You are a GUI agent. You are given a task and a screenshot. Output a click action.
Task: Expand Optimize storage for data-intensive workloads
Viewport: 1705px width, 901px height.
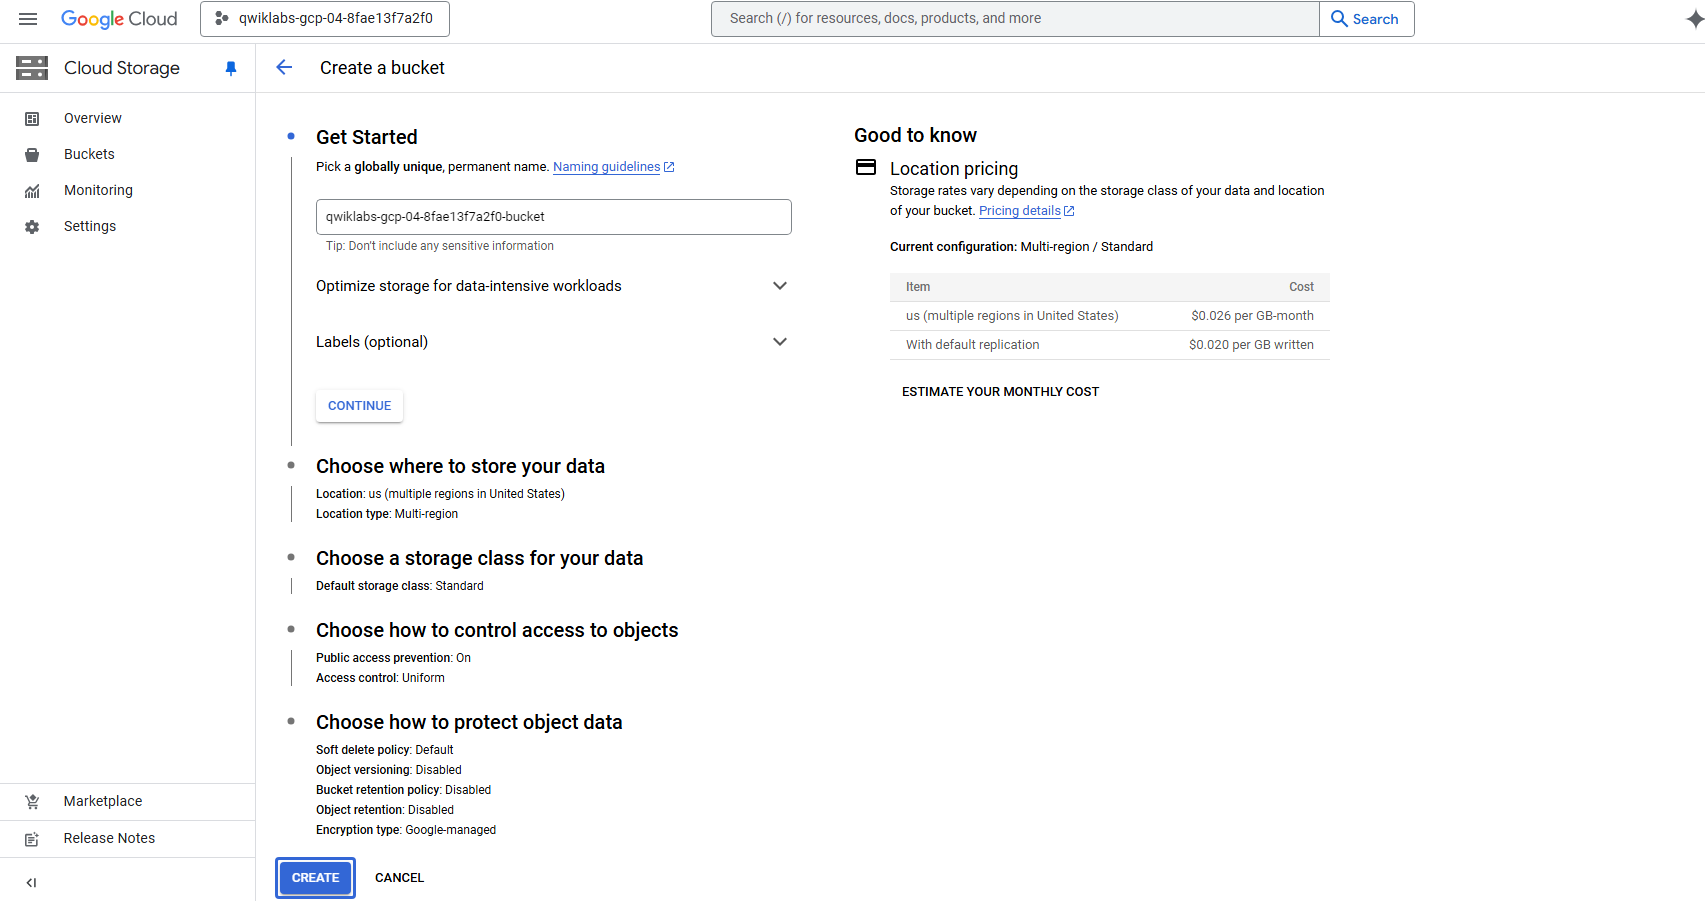coord(553,286)
